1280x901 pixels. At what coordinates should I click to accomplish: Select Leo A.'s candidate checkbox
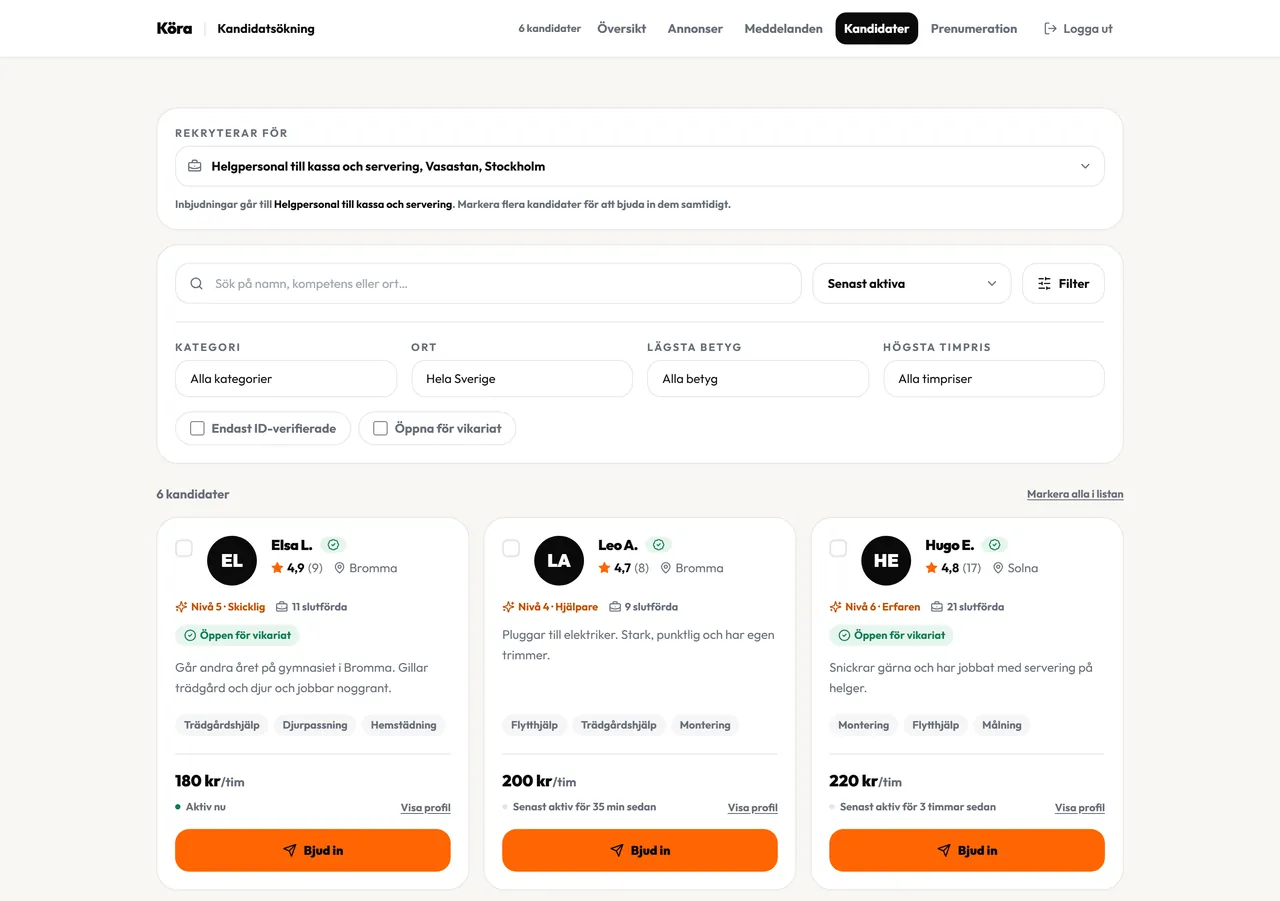[x=511, y=548]
